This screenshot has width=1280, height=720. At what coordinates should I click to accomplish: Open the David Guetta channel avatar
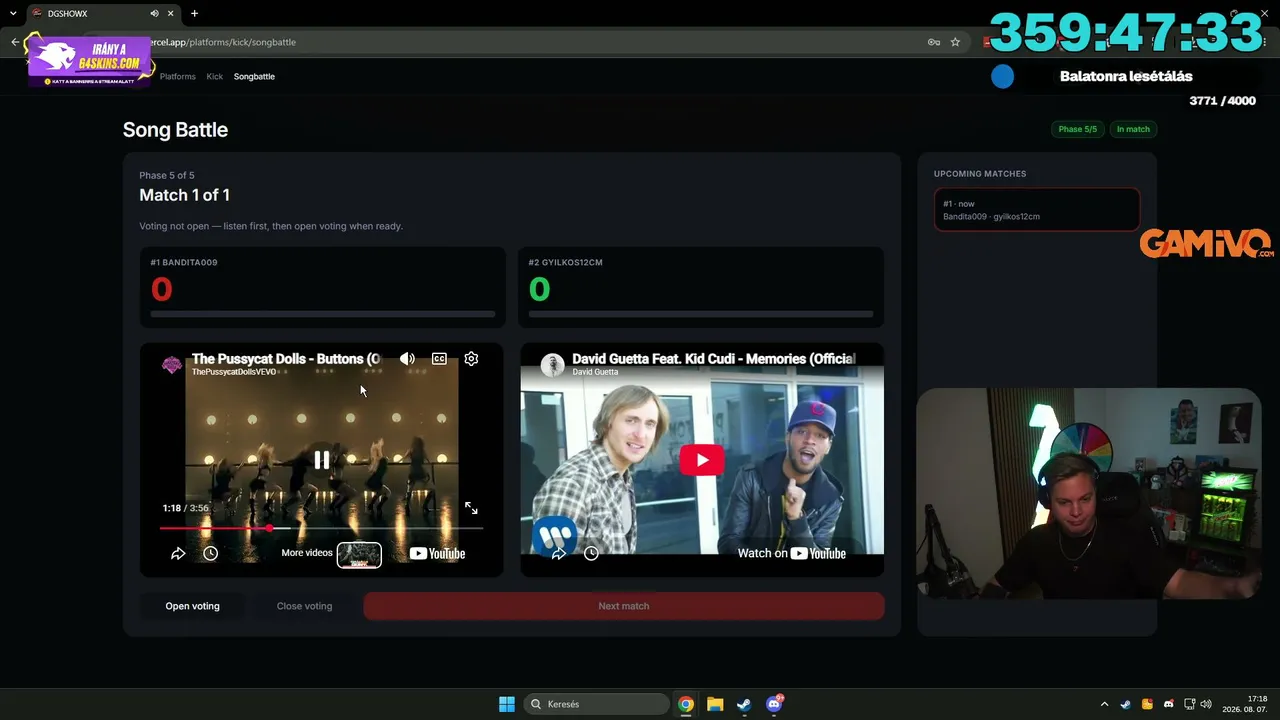[x=552, y=365]
